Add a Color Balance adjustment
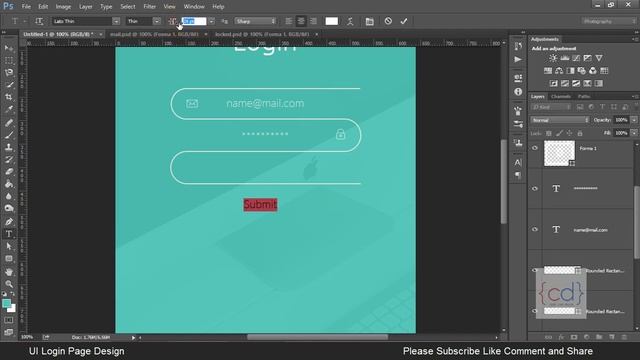The image size is (640, 360). click(559, 71)
